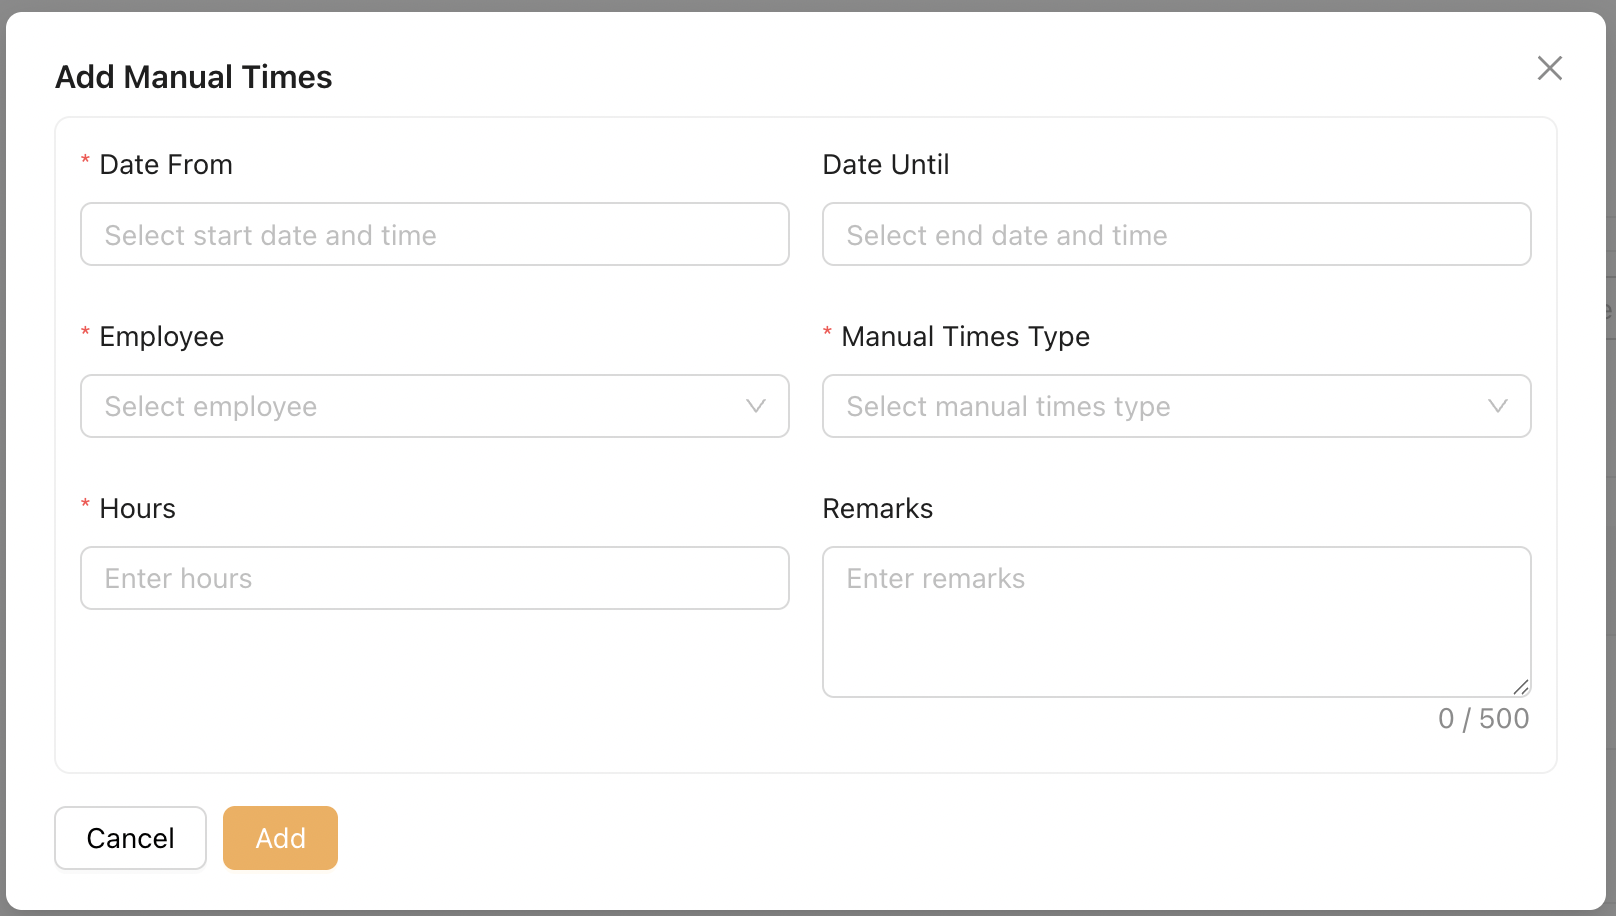Image resolution: width=1616 pixels, height=916 pixels.
Task: Click the 0 / 500 character counter
Action: (1483, 719)
